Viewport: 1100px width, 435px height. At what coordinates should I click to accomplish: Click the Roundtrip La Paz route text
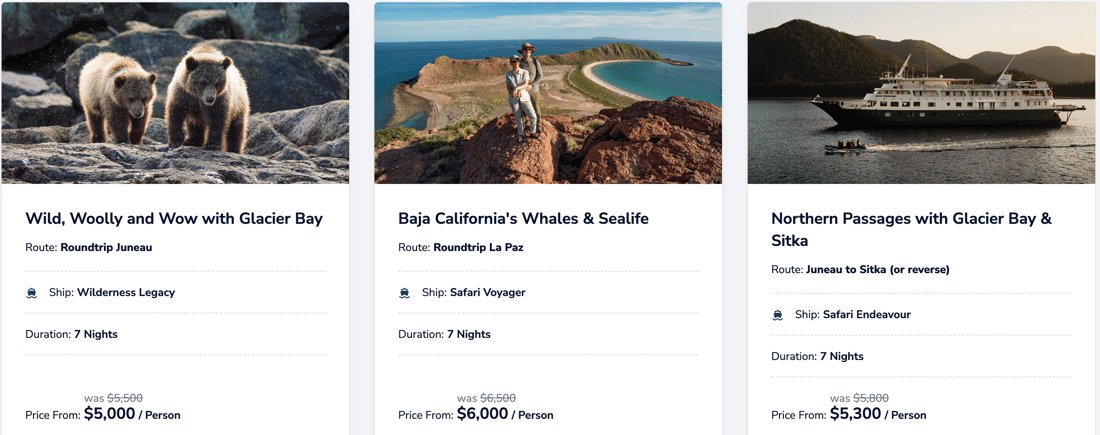478,247
